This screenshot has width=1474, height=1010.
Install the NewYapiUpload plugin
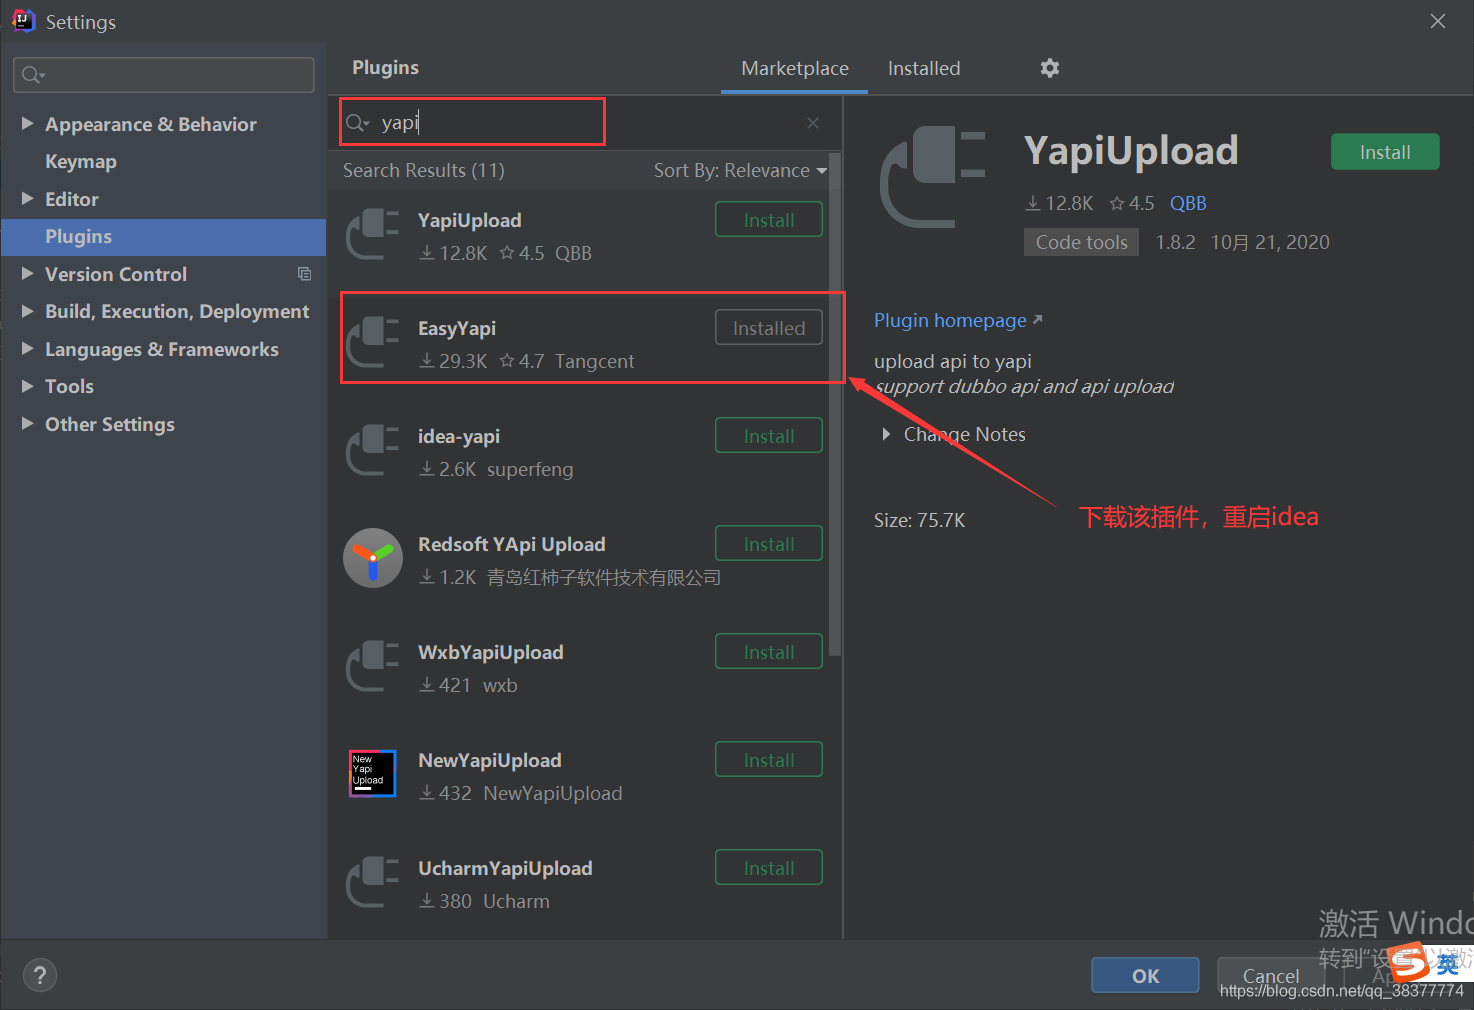(769, 760)
